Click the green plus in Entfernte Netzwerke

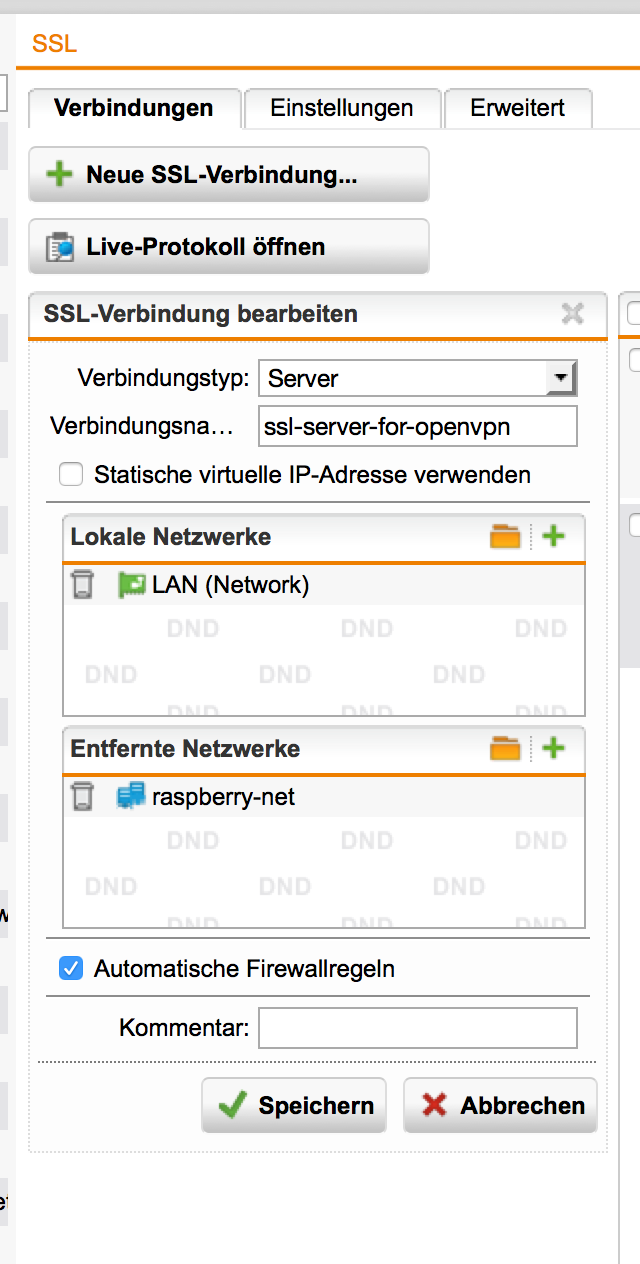[x=553, y=748]
